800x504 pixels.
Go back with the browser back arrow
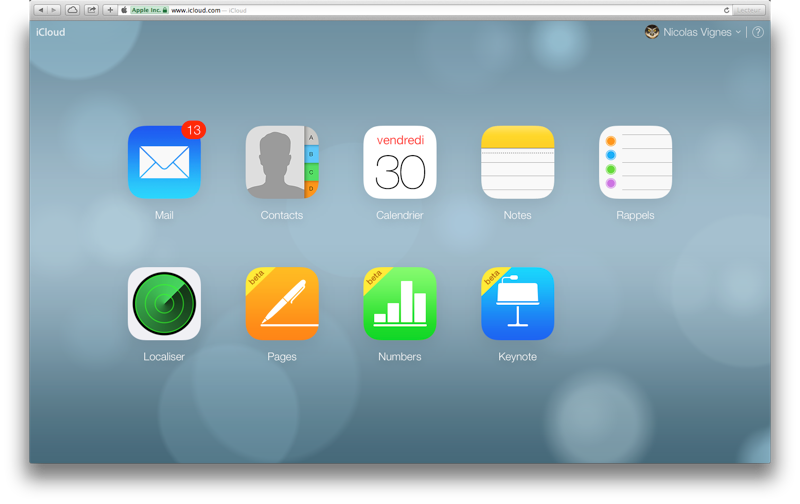pyautogui.click(x=41, y=10)
